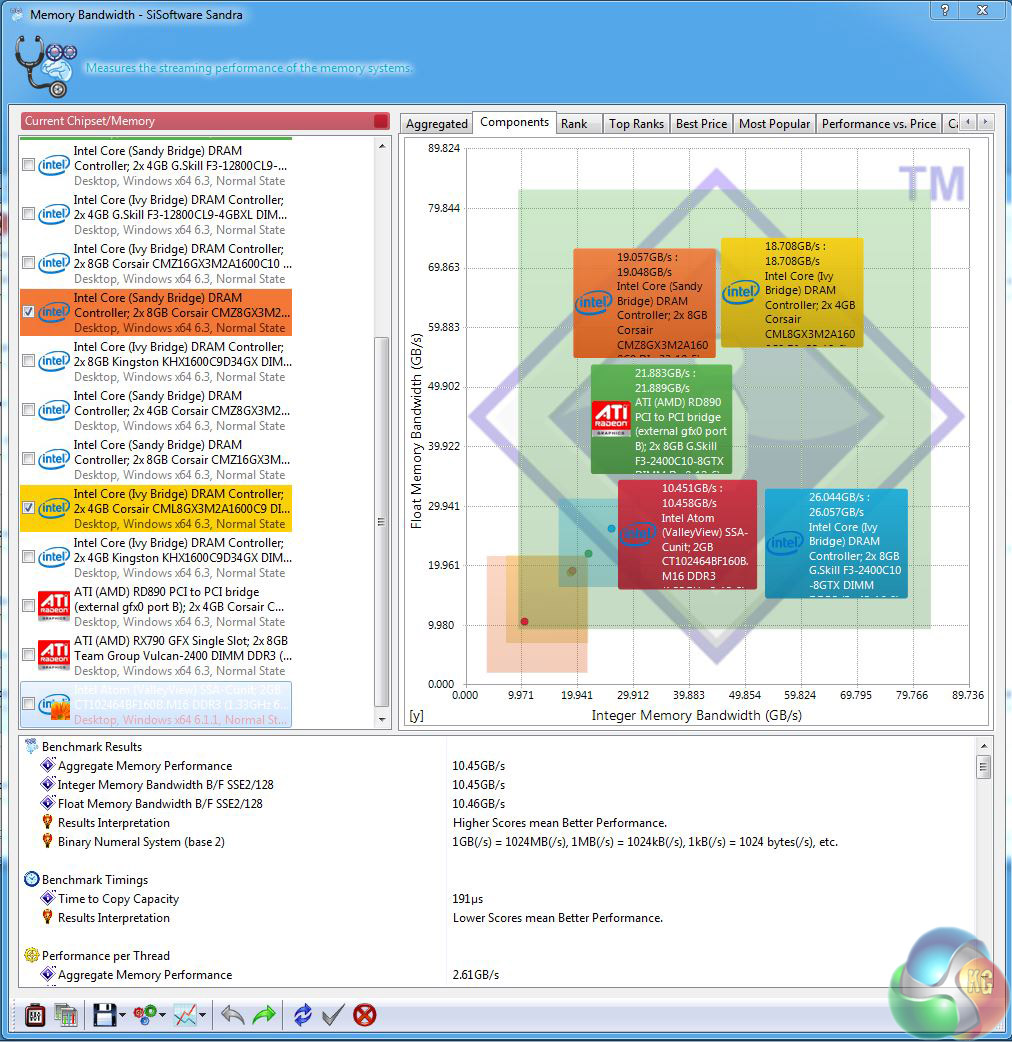Click the [y] axis button below chart

point(417,716)
